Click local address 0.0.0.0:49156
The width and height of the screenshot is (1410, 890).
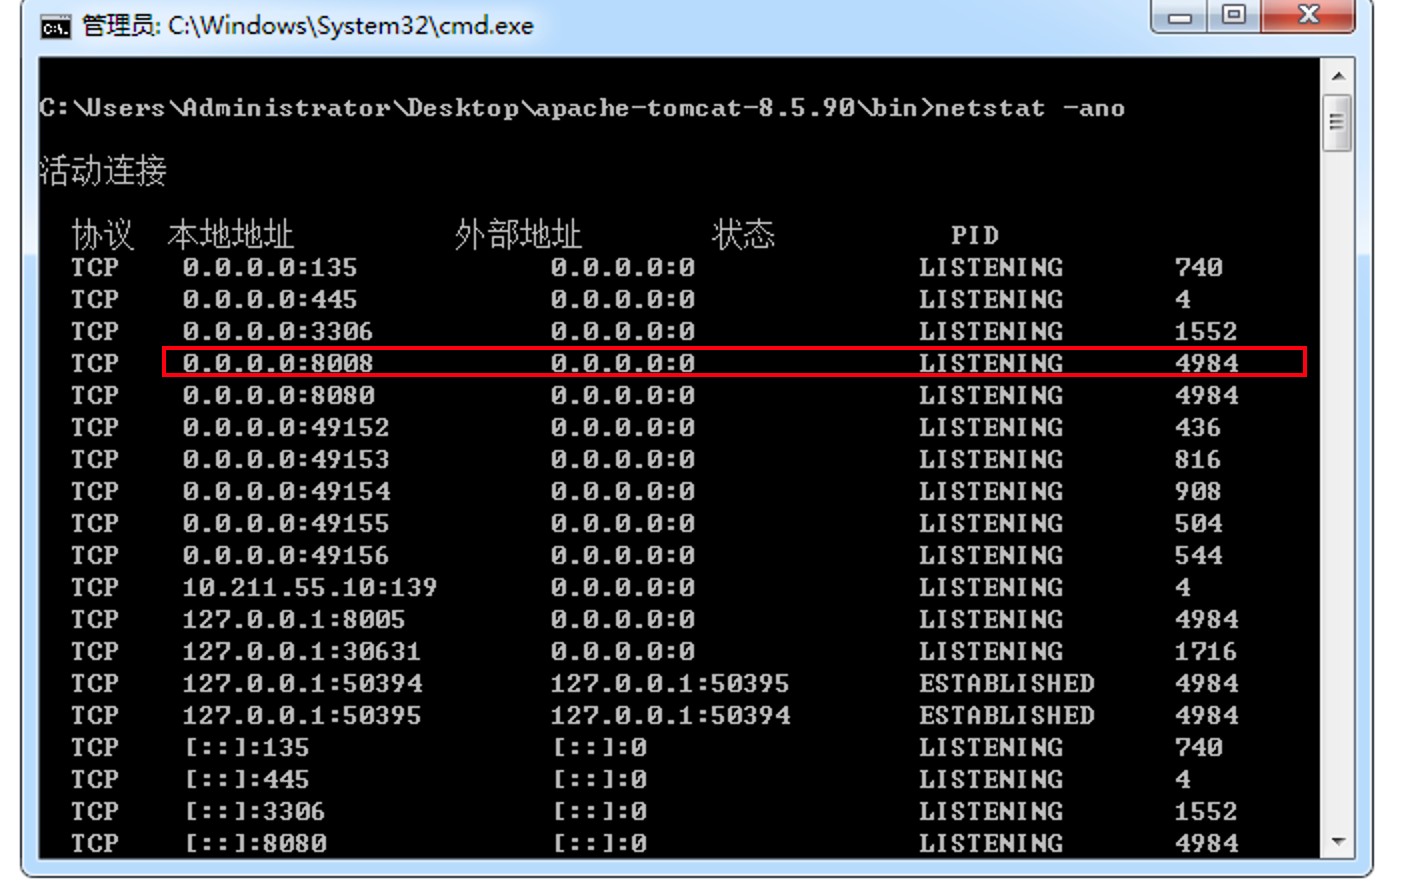[286, 556]
